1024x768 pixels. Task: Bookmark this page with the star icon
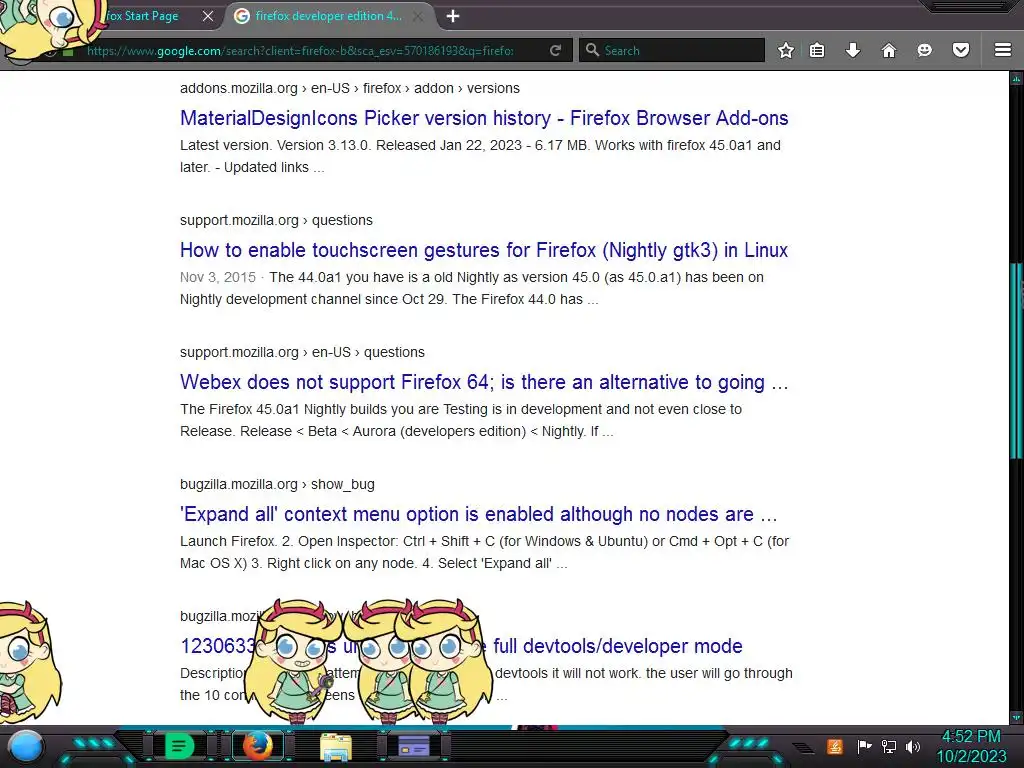coord(786,50)
